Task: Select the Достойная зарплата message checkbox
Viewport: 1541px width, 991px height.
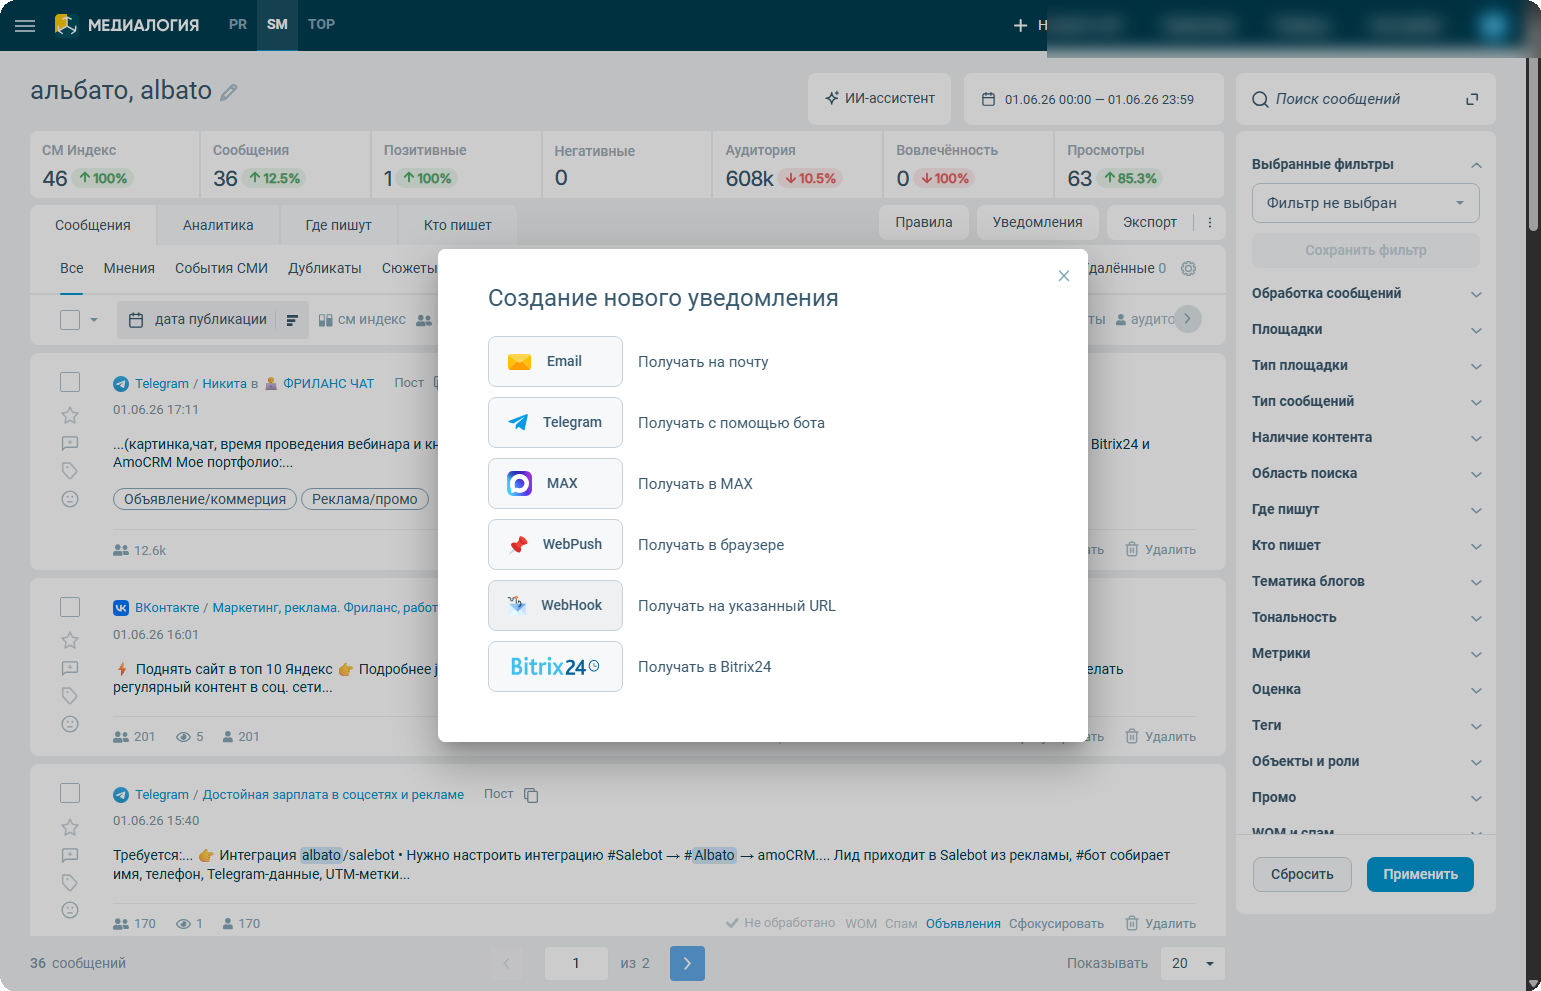Action: click(70, 793)
